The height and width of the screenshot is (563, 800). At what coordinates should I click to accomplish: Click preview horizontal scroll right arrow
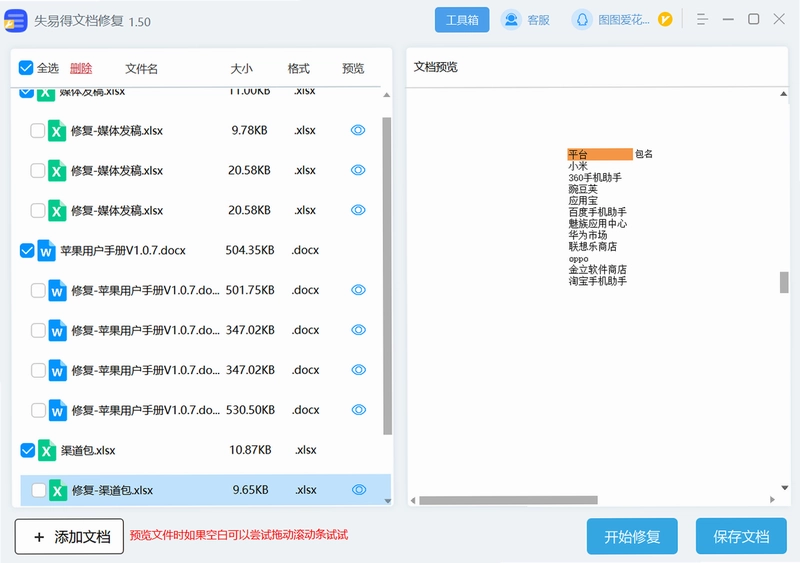(x=772, y=500)
